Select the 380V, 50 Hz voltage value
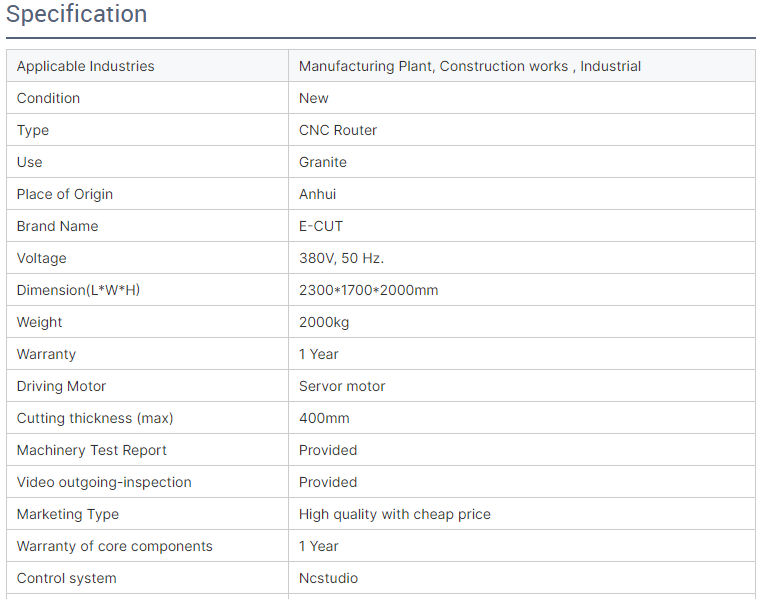The width and height of the screenshot is (766, 599). [341, 258]
